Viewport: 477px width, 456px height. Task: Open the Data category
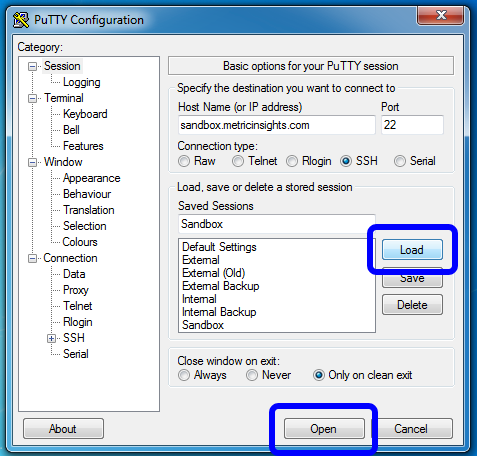(x=74, y=274)
